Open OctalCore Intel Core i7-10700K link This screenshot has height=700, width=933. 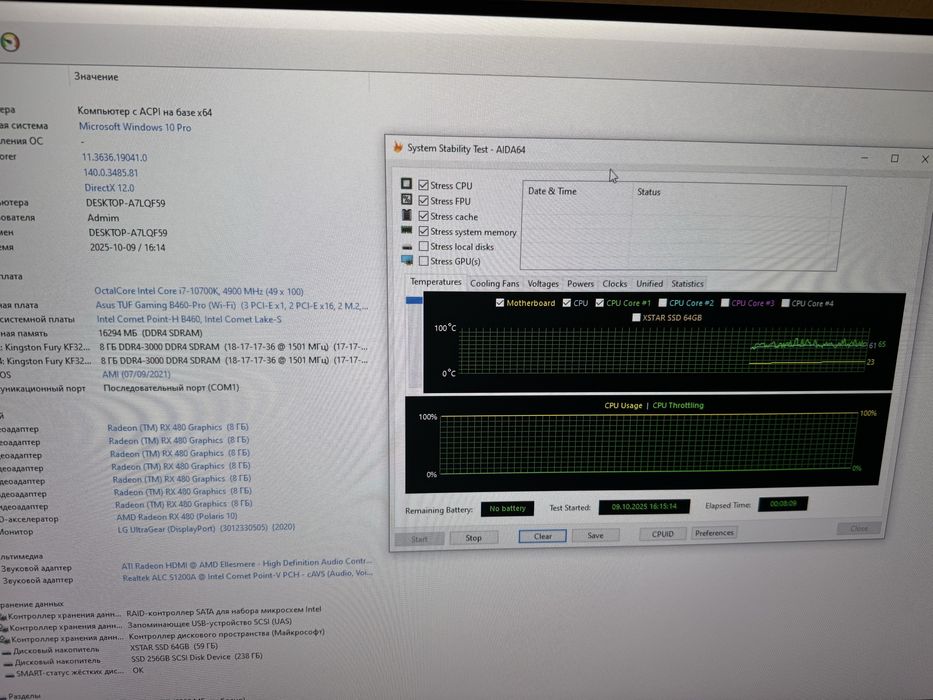[x=199, y=291]
